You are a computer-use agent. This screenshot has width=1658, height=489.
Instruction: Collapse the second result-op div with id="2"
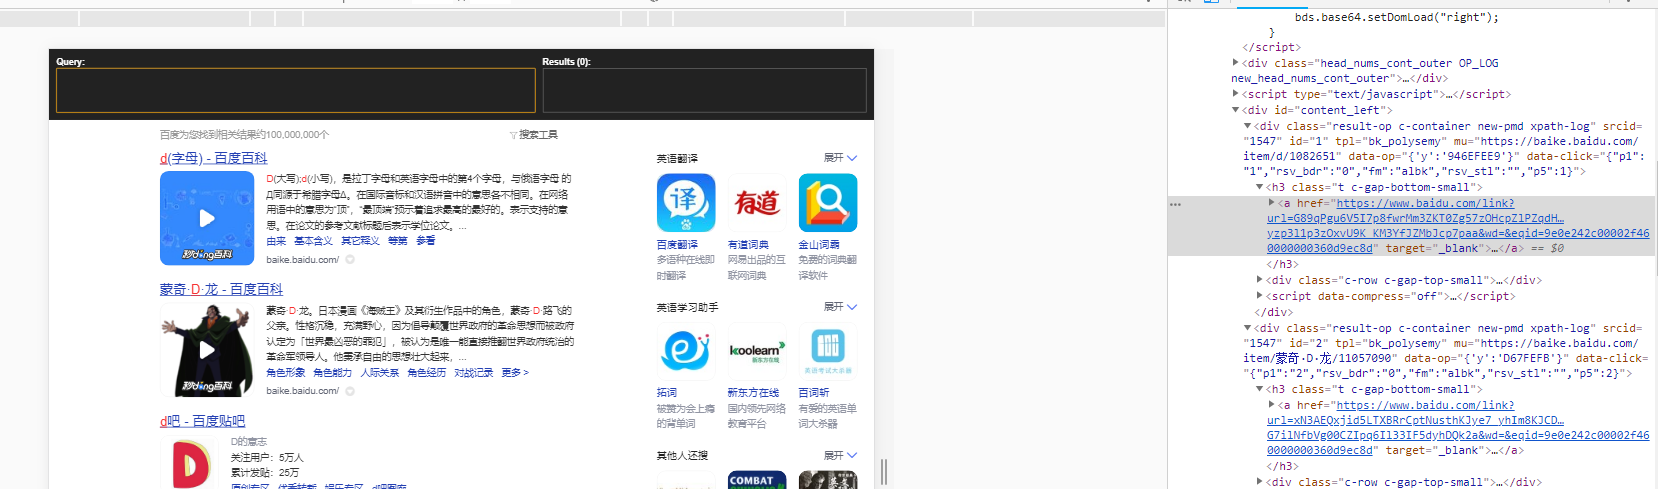(1248, 328)
